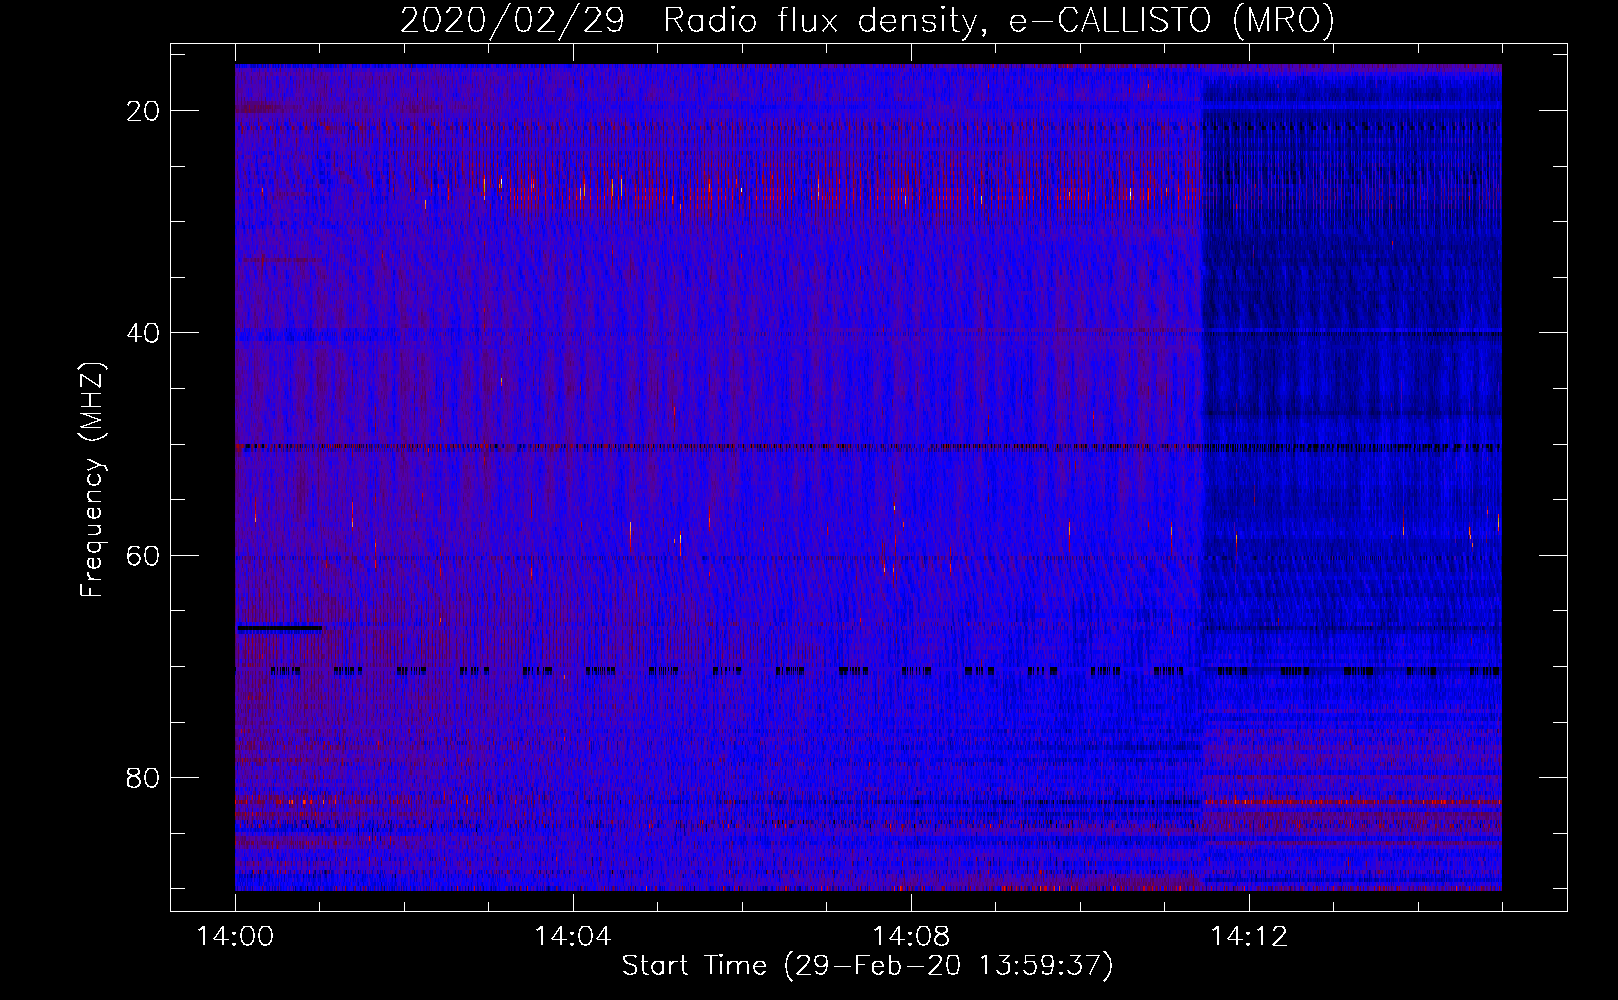Viewport: 1618px width, 1000px height.
Task: Click the x-axis label 'Start Time (29-Feb-20 13:59:37)'
Action: 867,966
